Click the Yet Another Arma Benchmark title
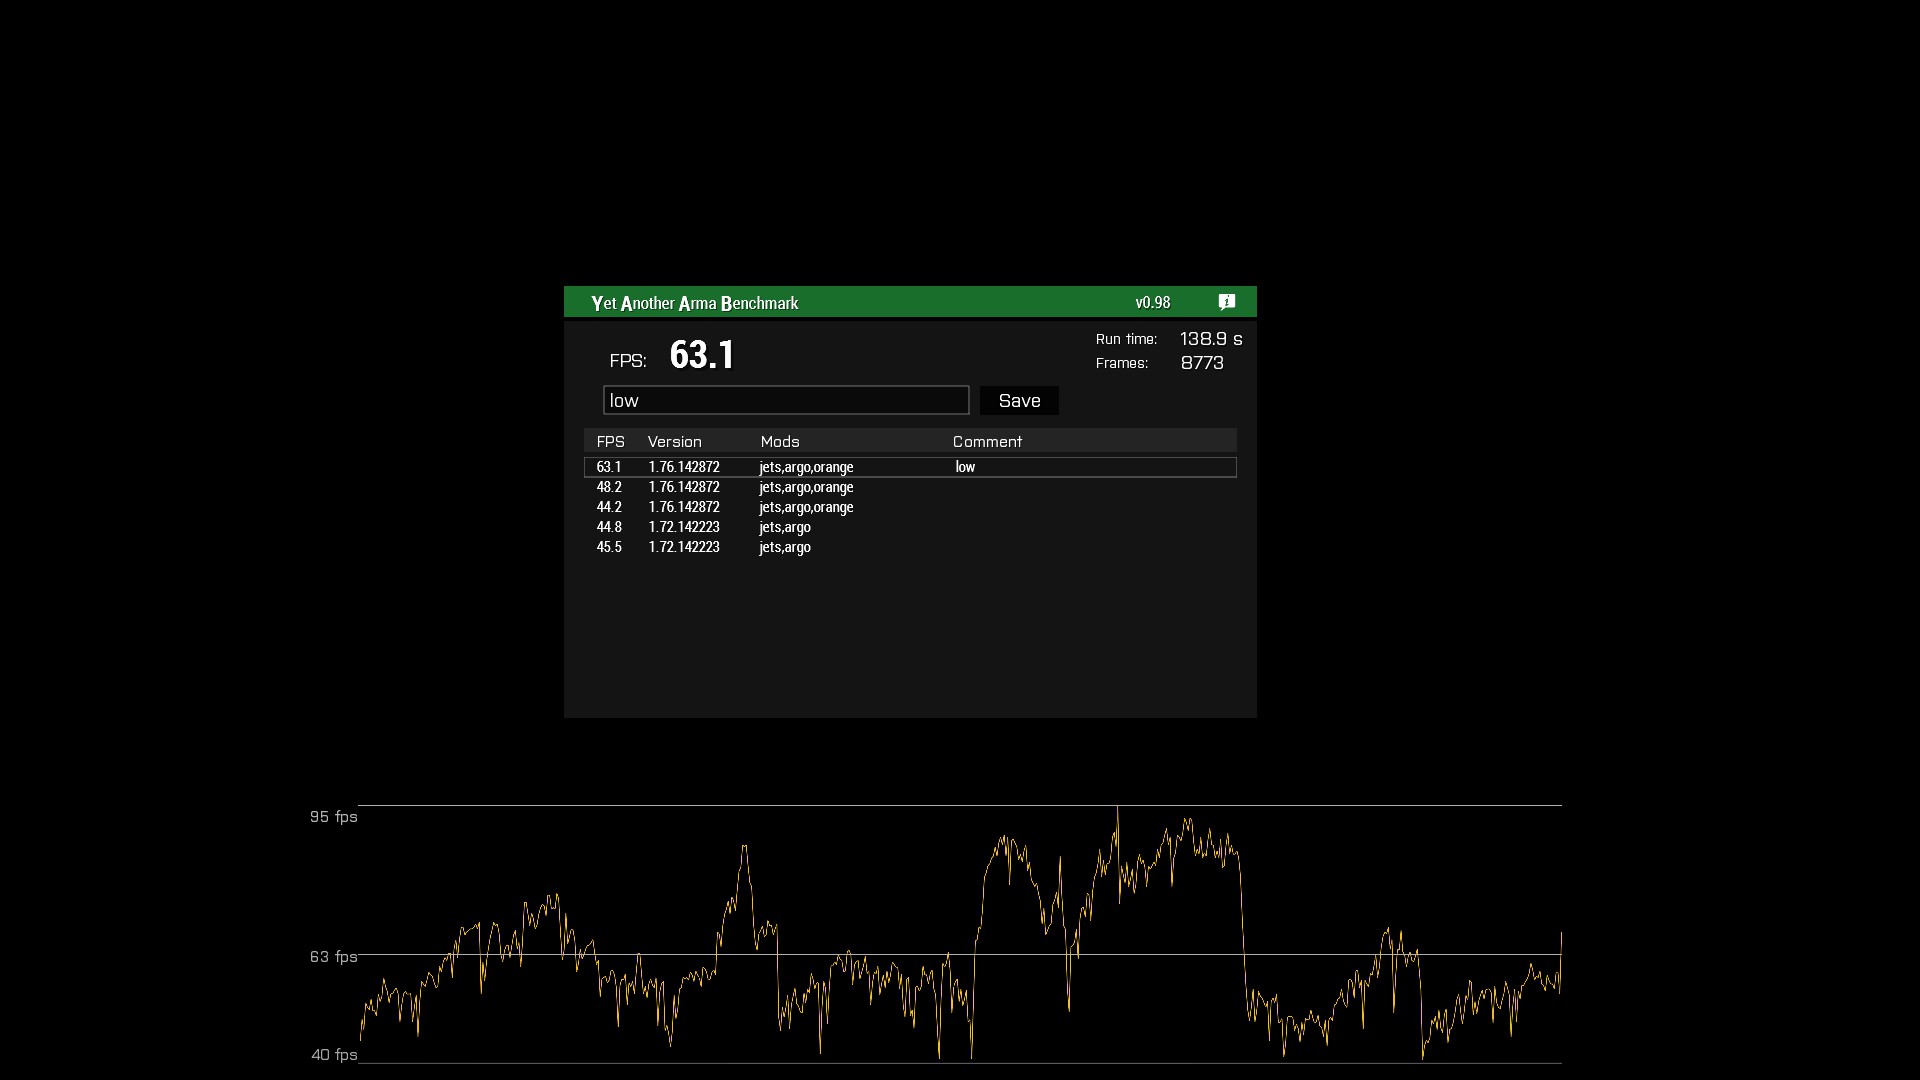Screen dimensions: 1920x1080 tap(694, 303)
